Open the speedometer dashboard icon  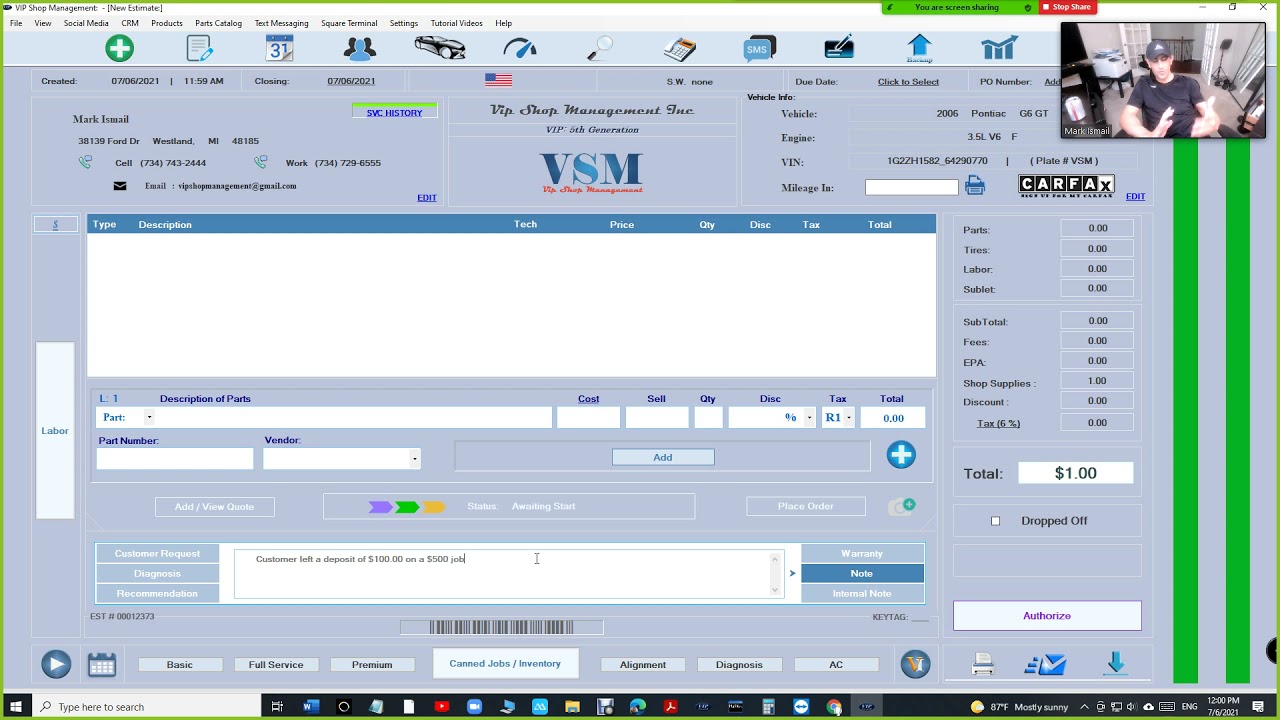pos(520,48)
